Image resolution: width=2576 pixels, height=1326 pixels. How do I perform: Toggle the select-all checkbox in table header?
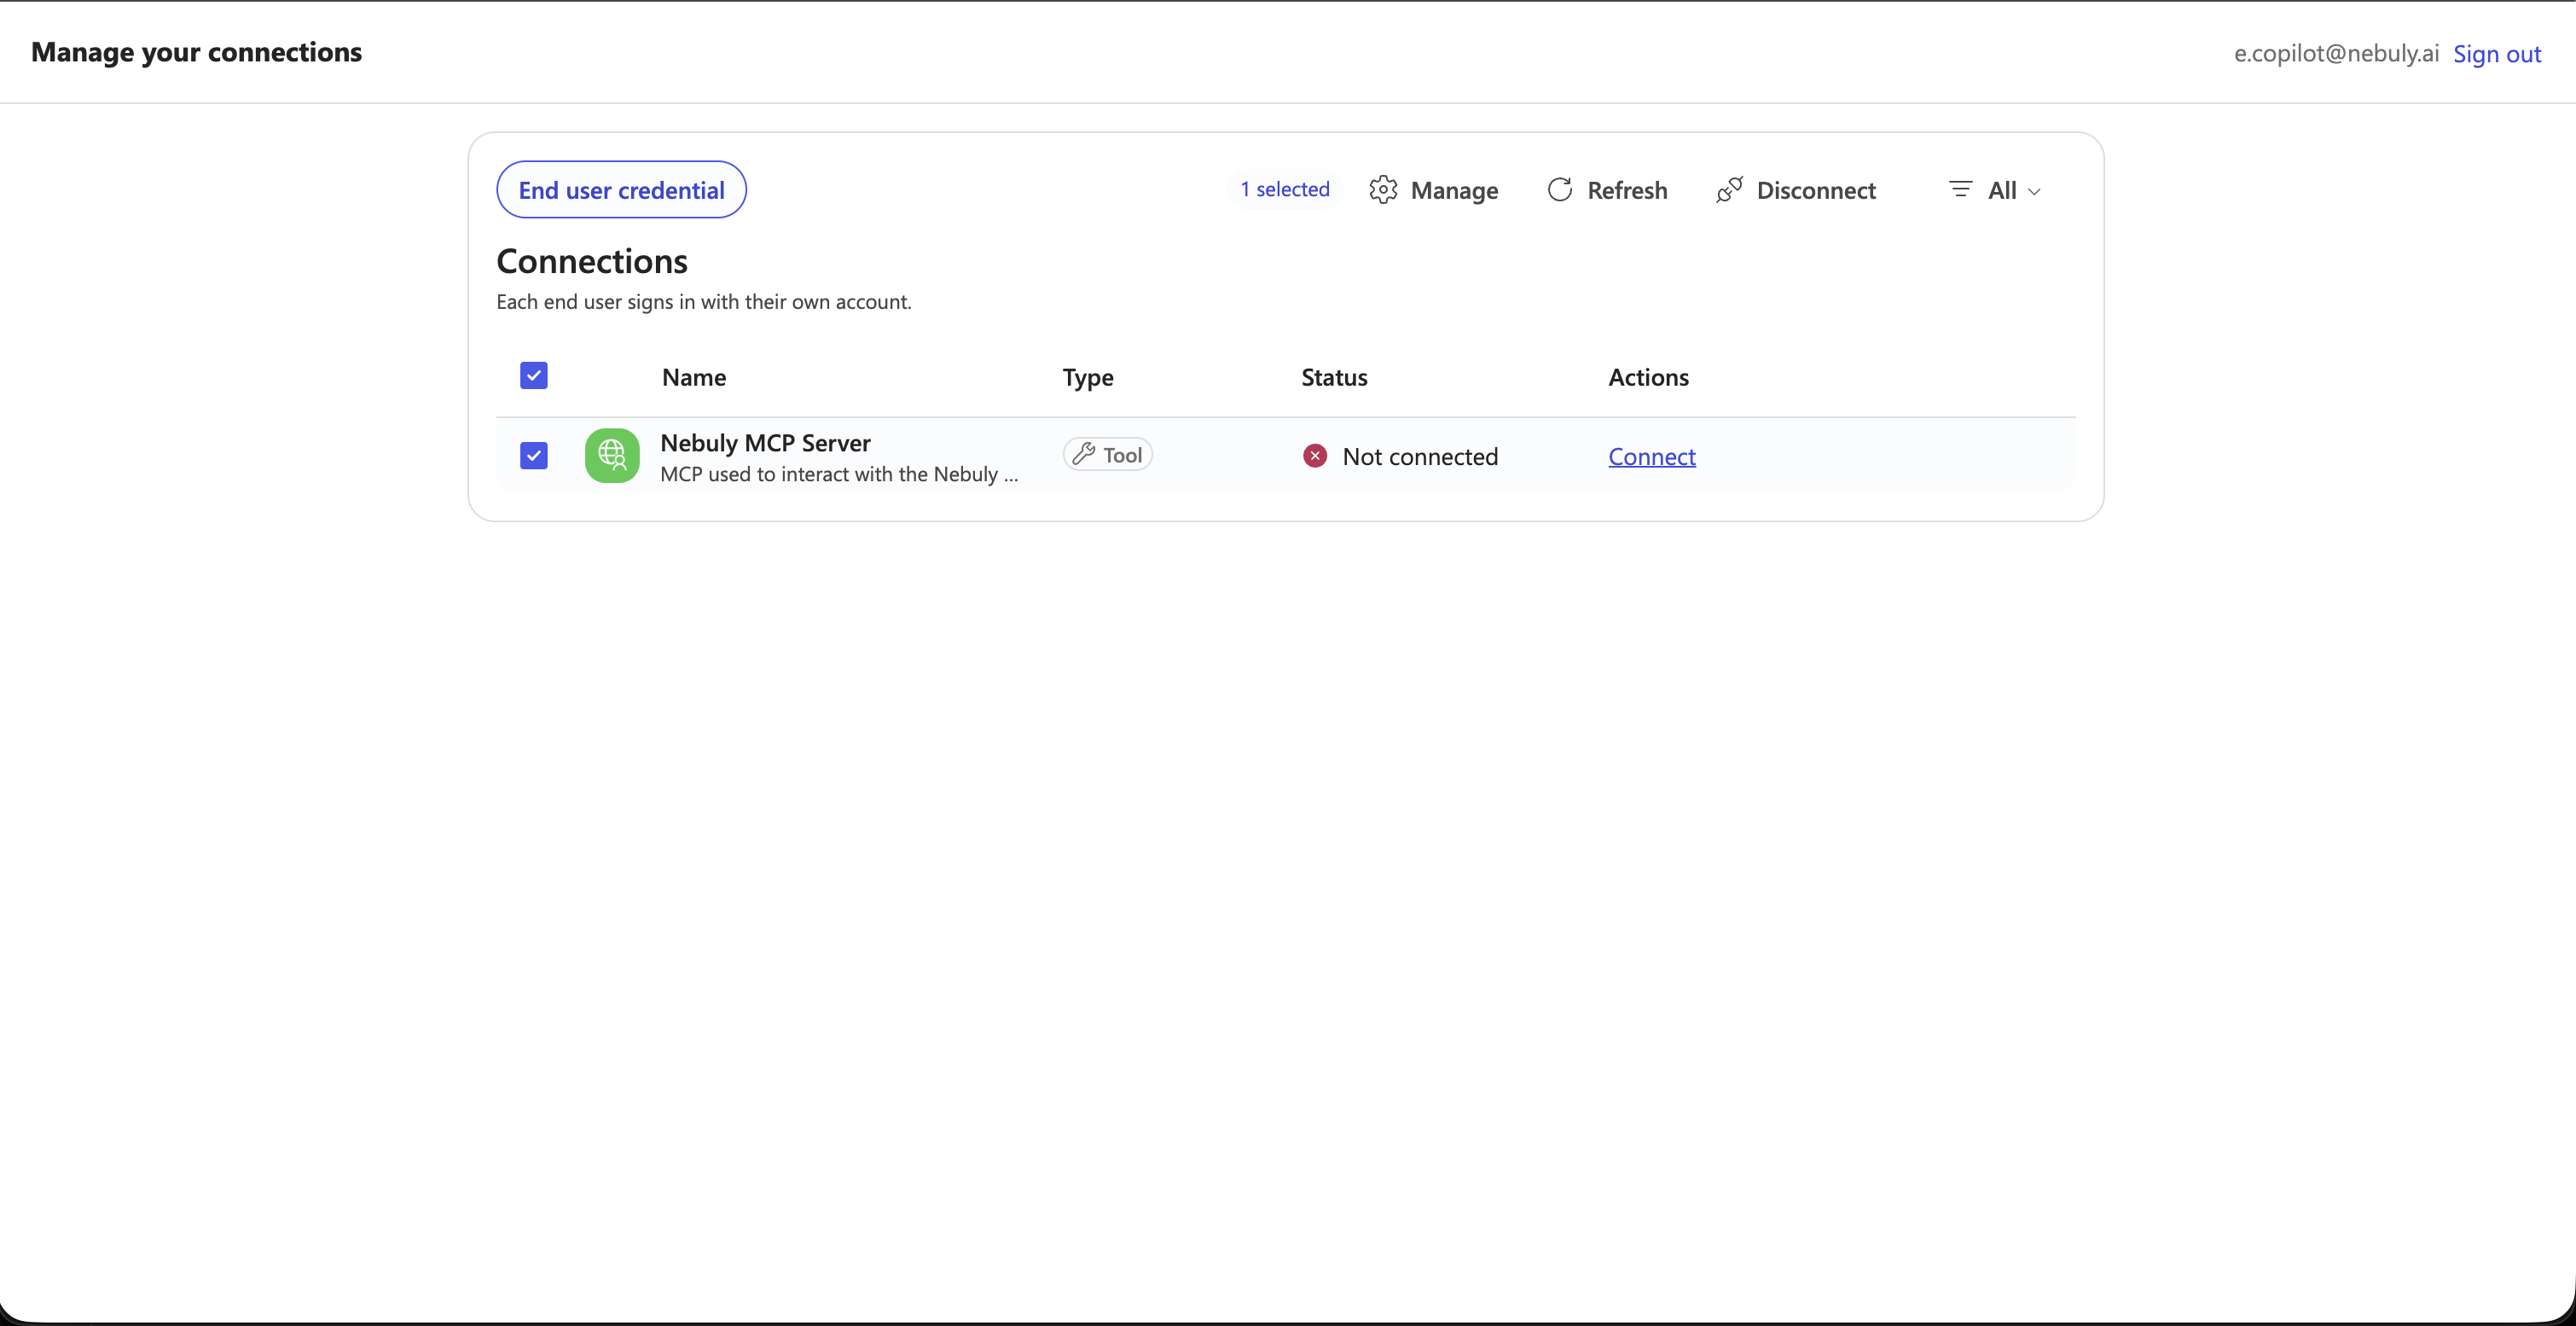coord(534,376)
